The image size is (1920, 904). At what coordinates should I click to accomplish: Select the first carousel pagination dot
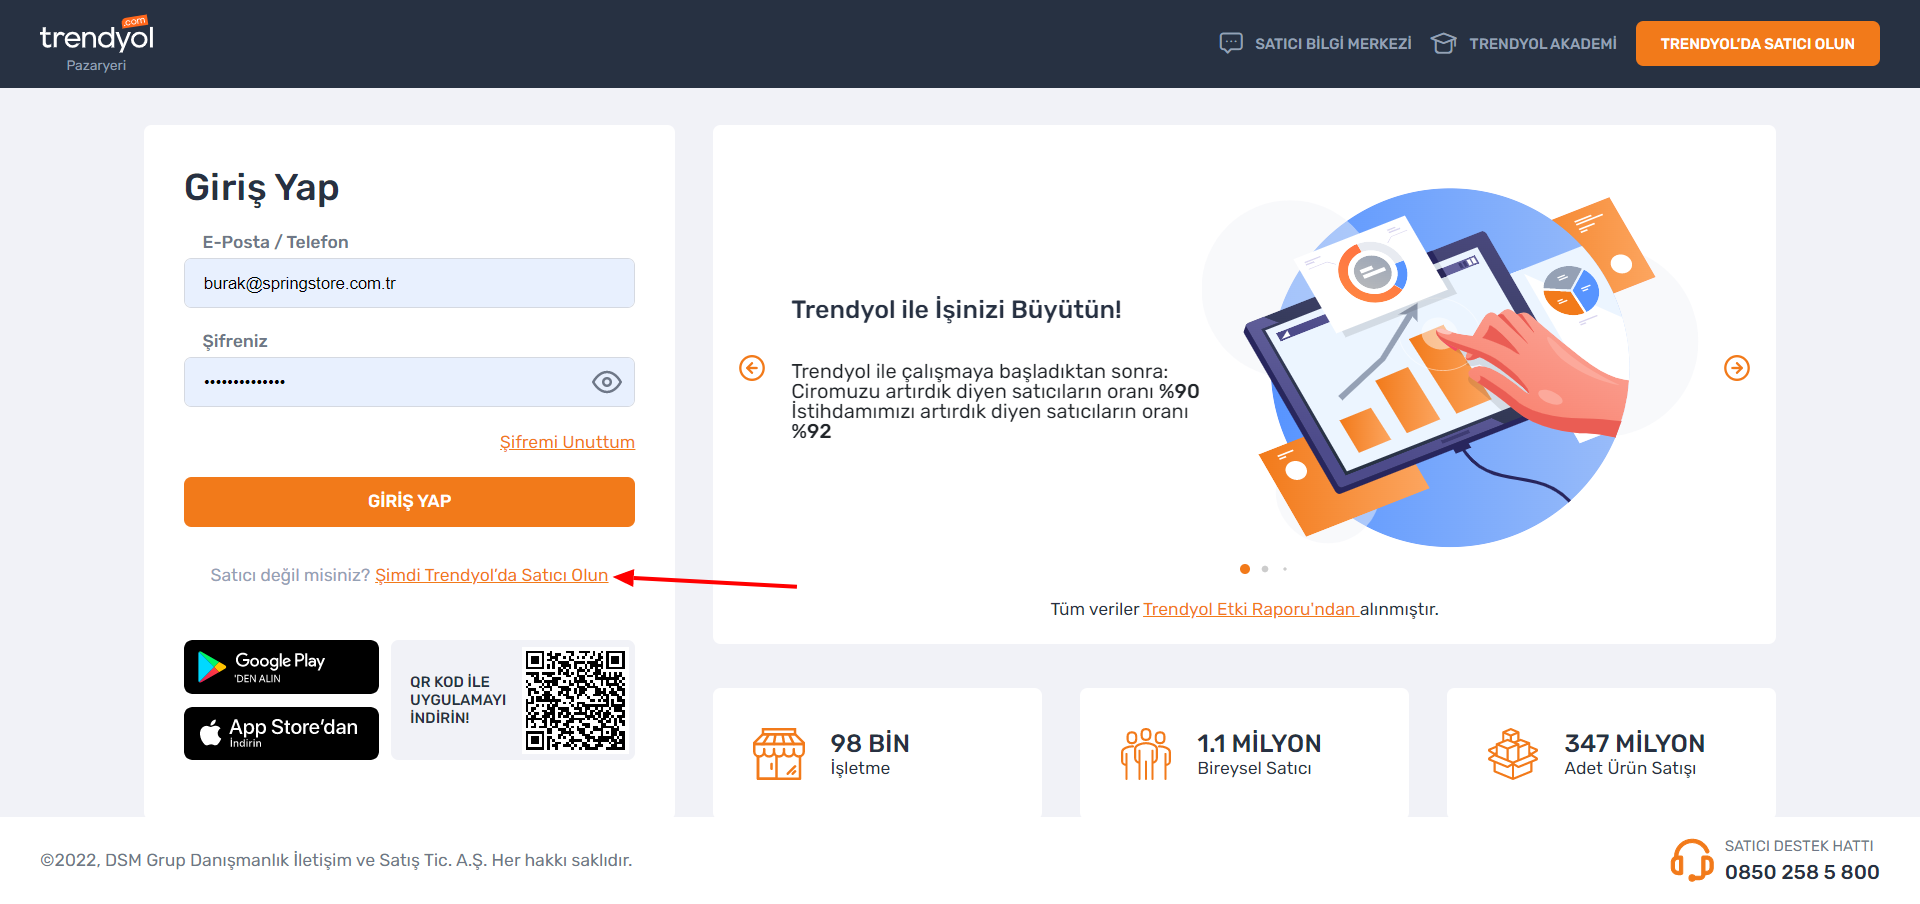pos(1245,569)
